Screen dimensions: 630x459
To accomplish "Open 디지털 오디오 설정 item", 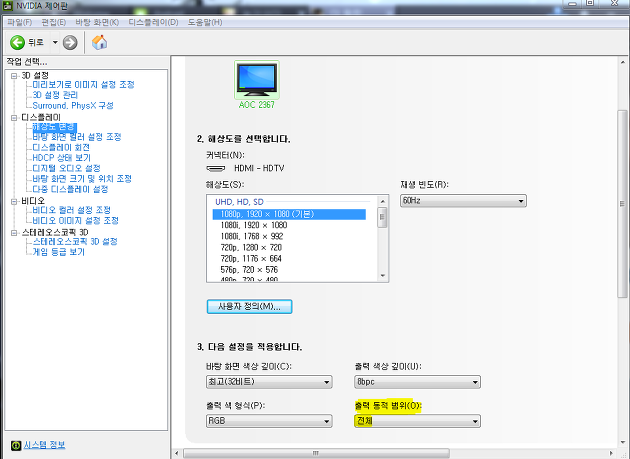I will click(x=66, y=168).
